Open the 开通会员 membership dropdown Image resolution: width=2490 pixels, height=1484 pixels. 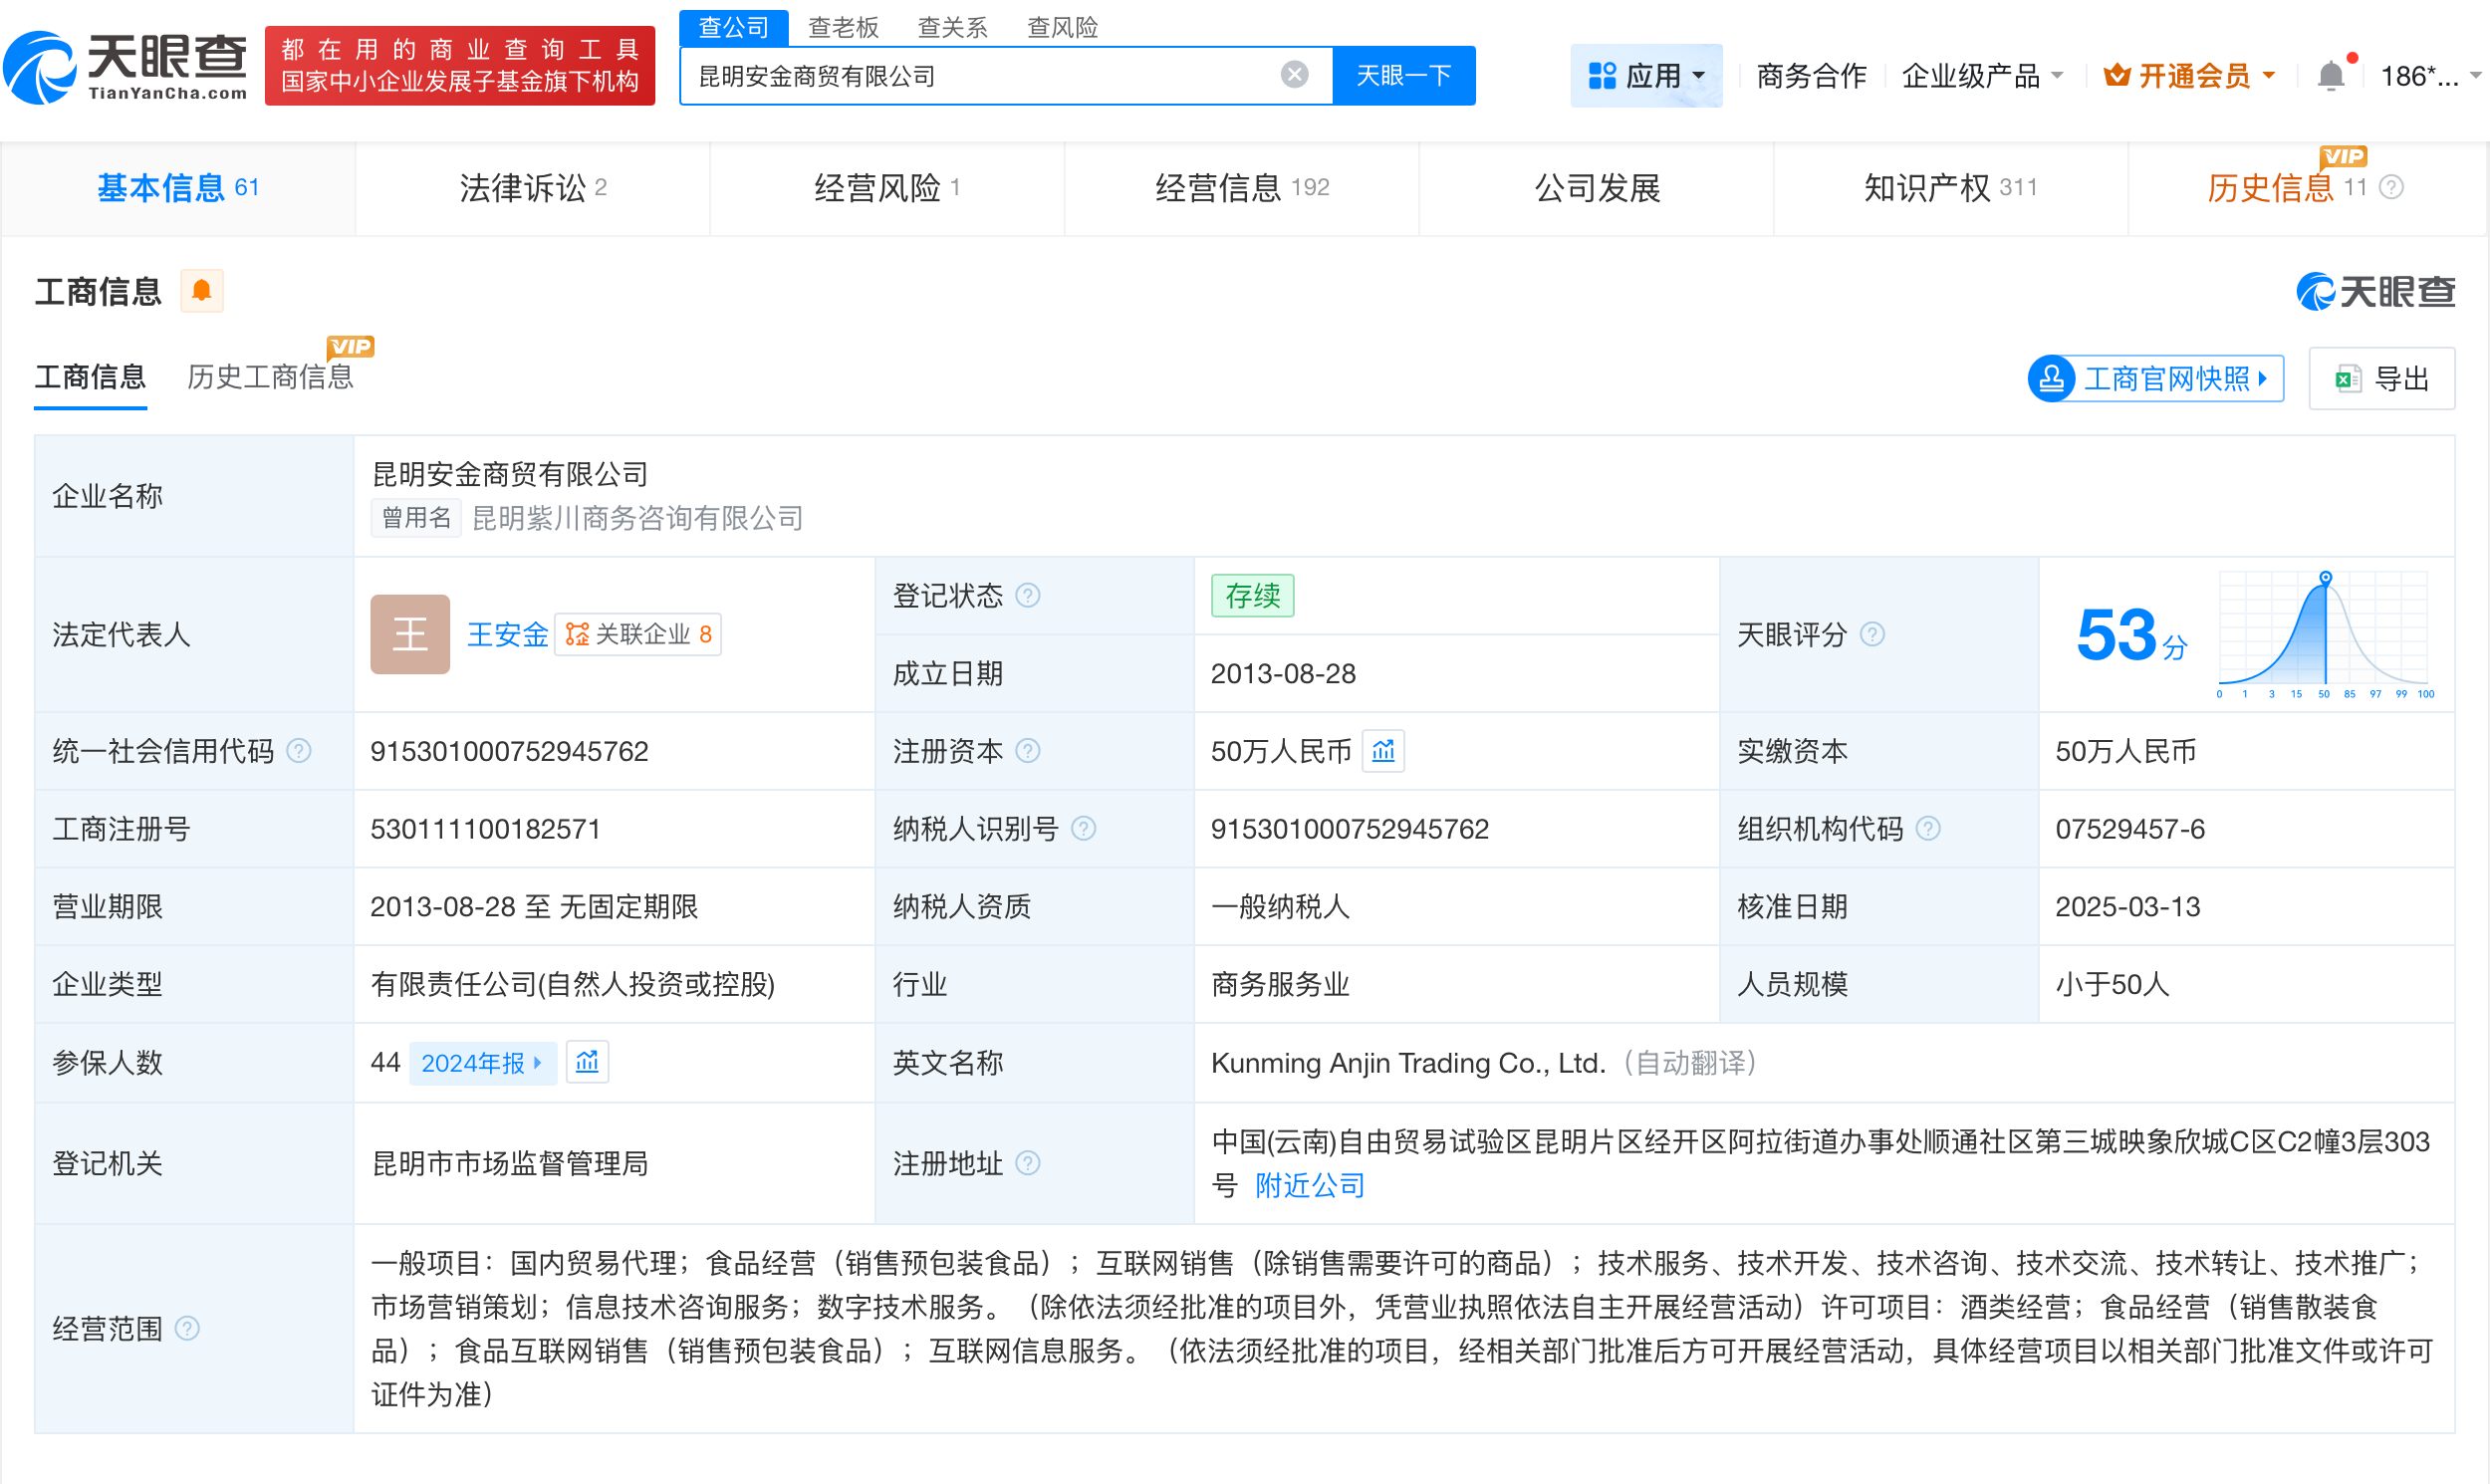pyautogui.click(x=2190, y=75)
